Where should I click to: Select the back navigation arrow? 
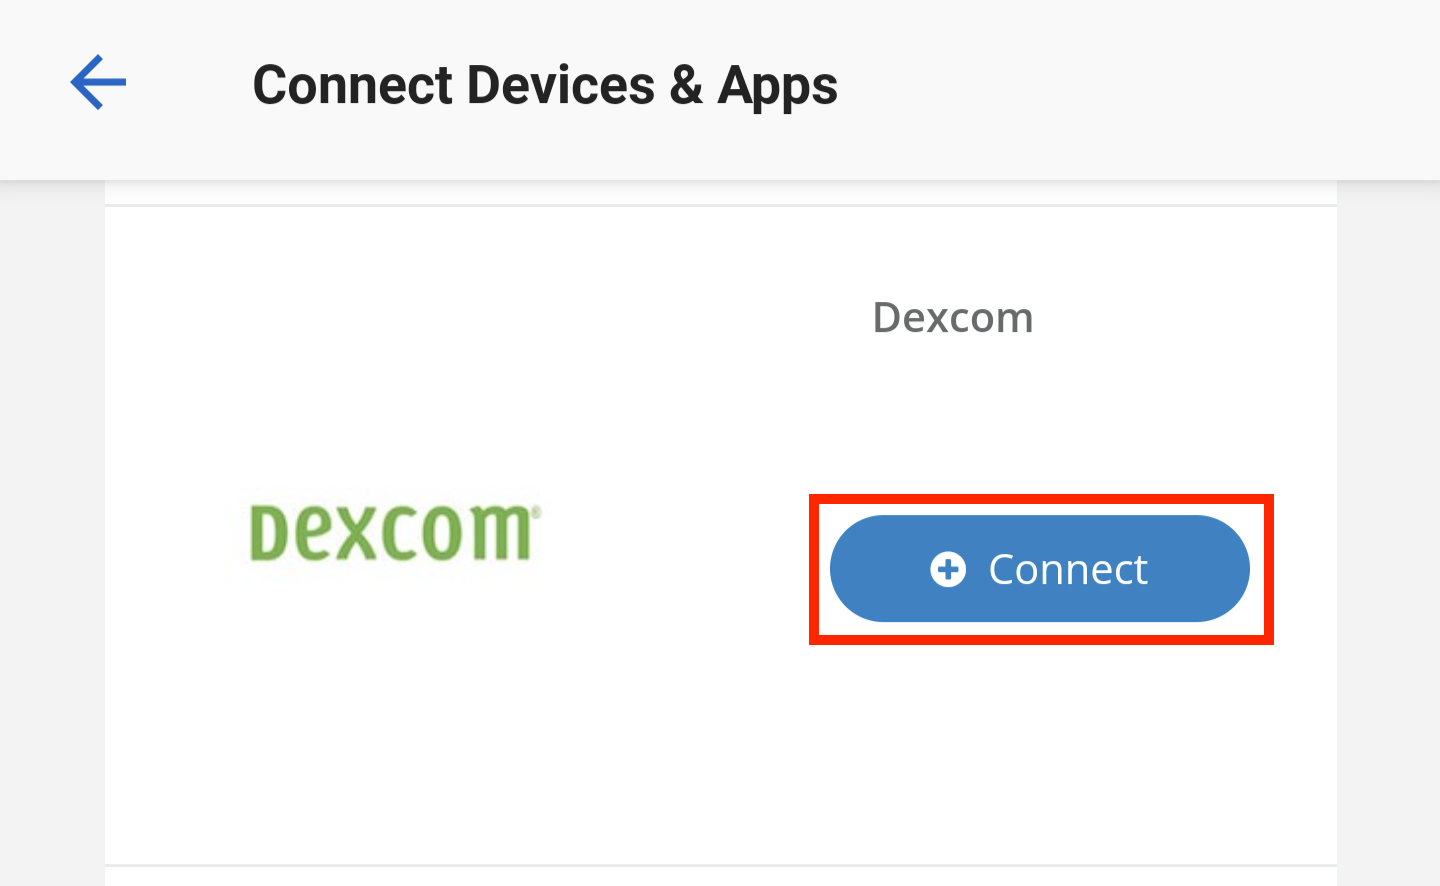pyautogui.click(x=97, y=83)
